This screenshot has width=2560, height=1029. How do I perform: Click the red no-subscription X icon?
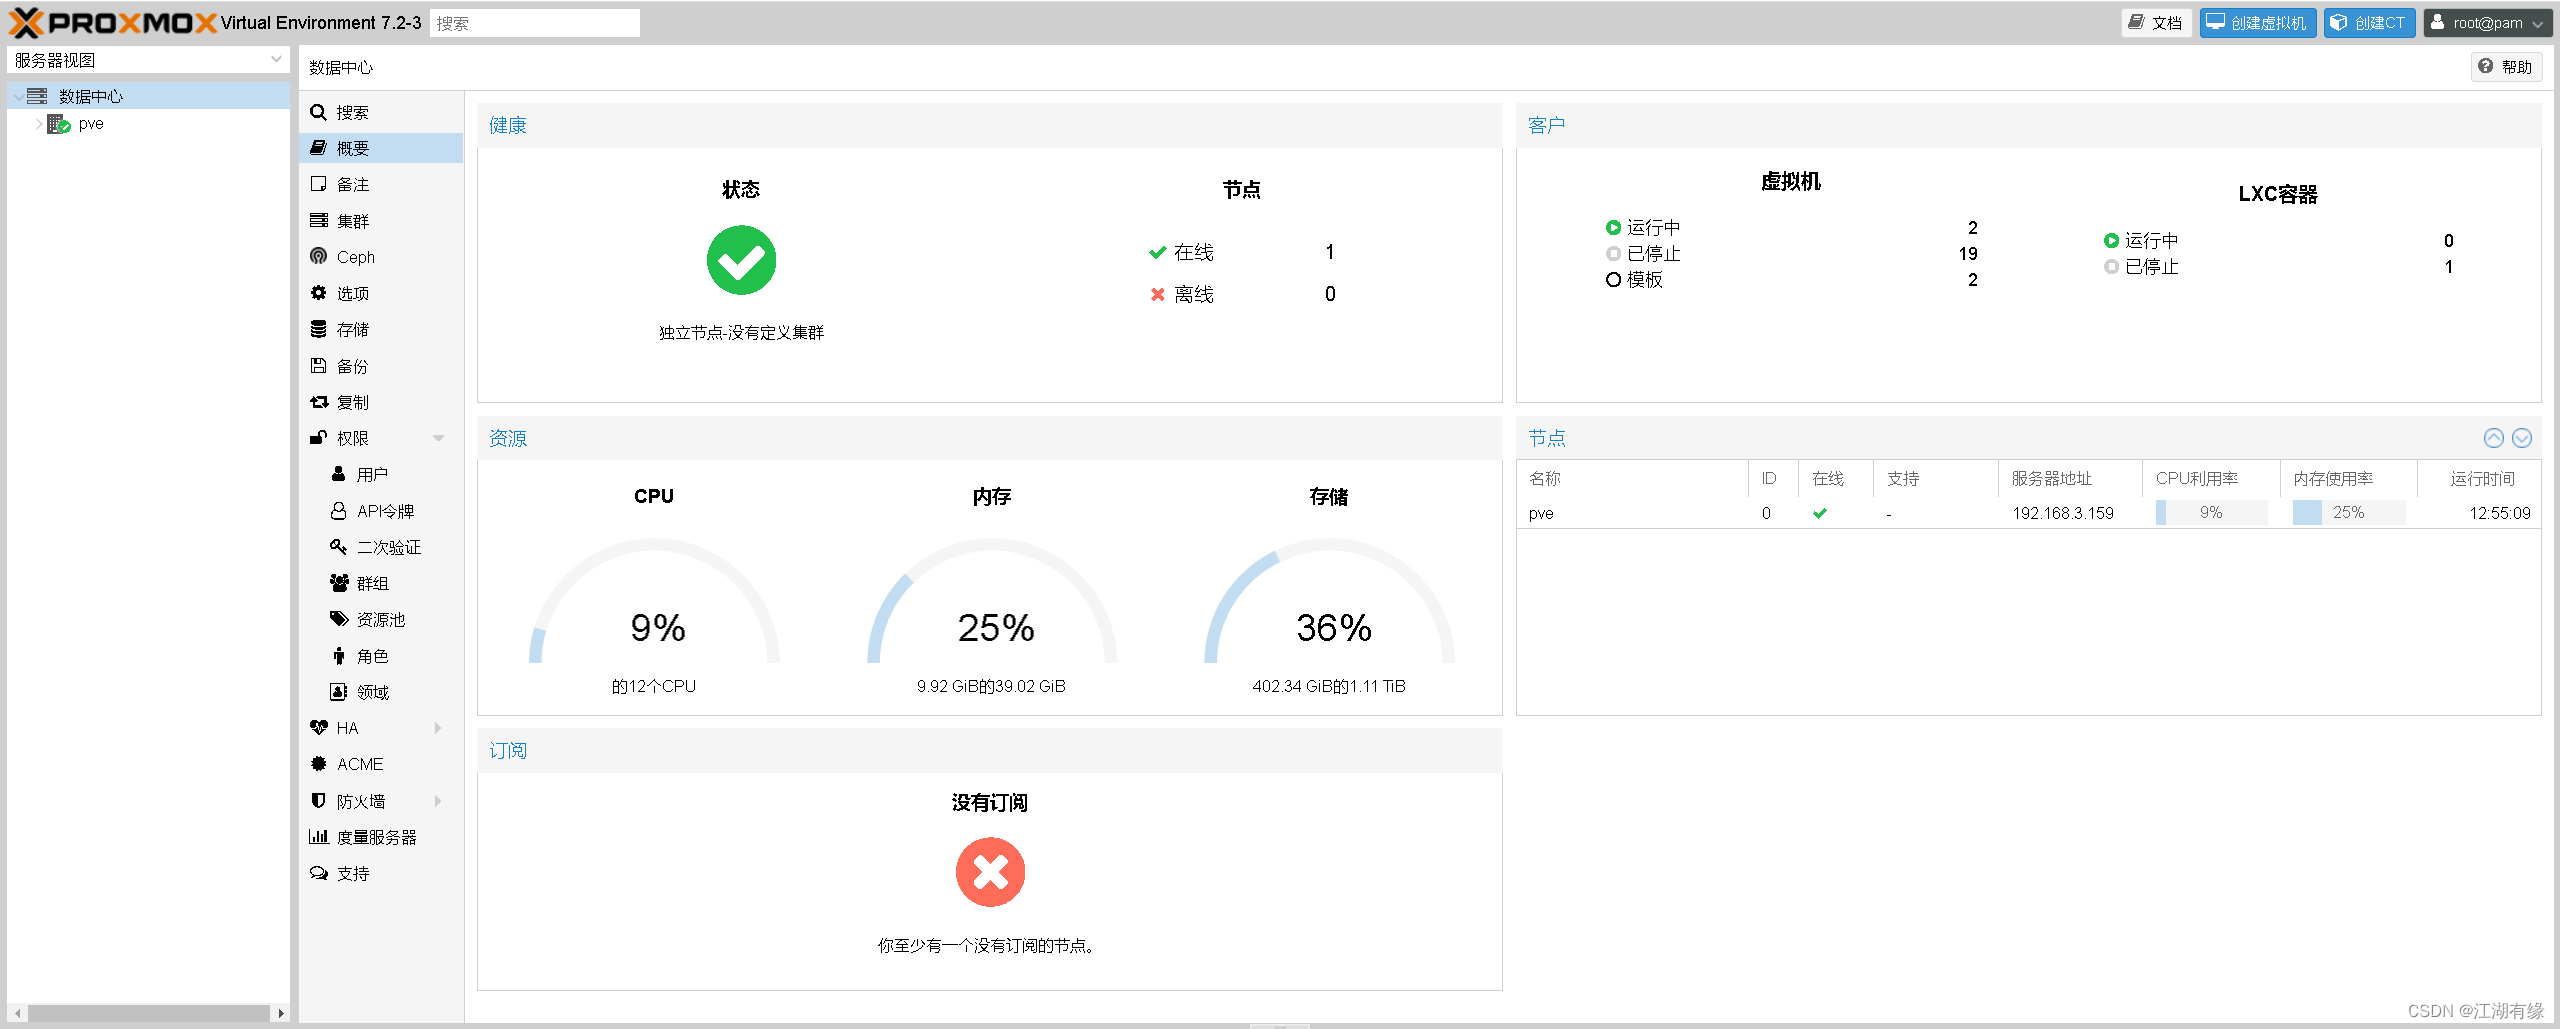pos(990,872)
